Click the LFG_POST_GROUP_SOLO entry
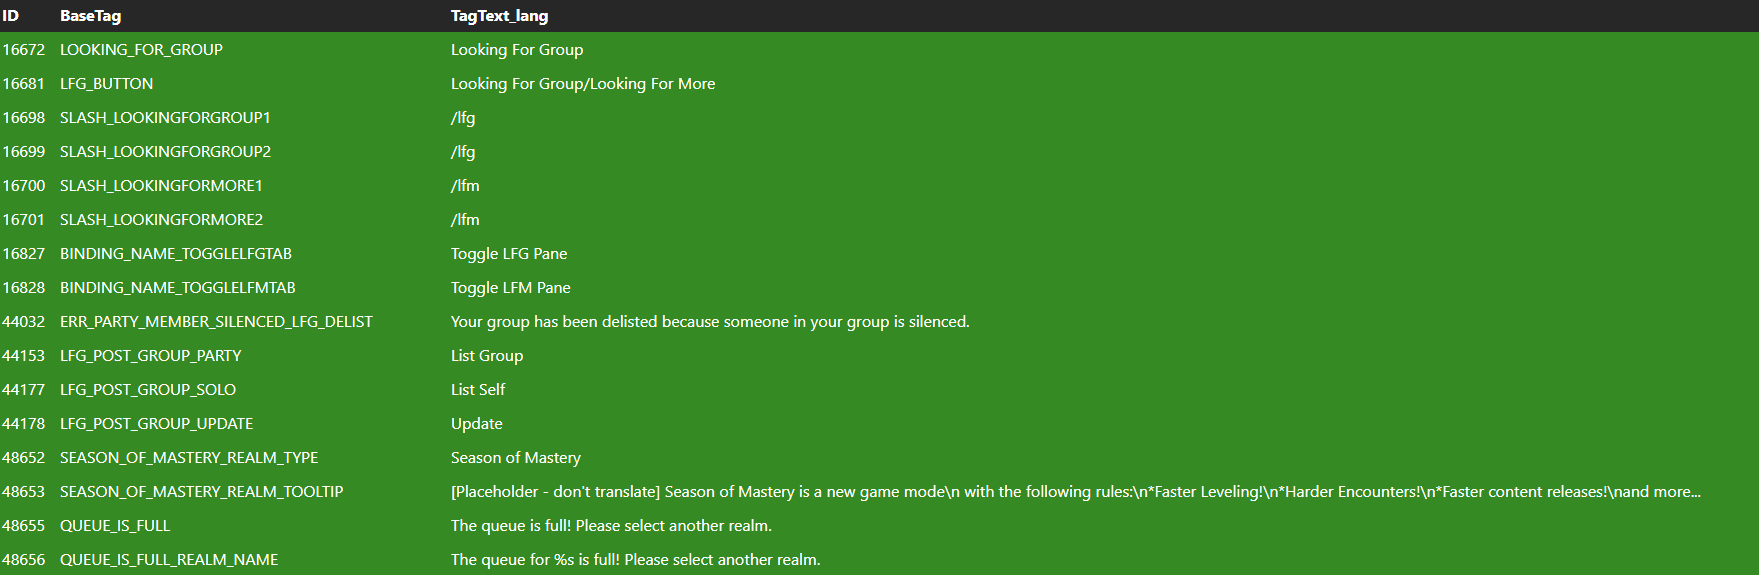Screen dimensions: 1759x575 [148, 390]
